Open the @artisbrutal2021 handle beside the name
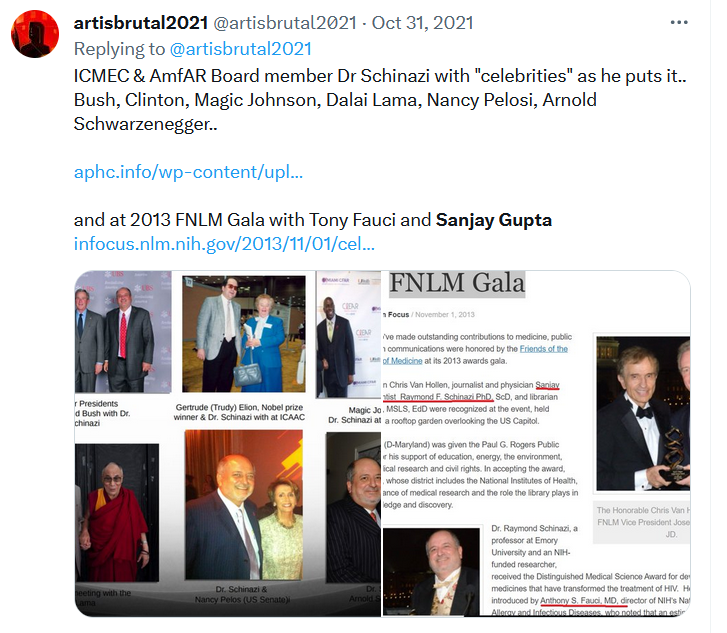Screen dimensions: 727x633 (x=285, y=23)
